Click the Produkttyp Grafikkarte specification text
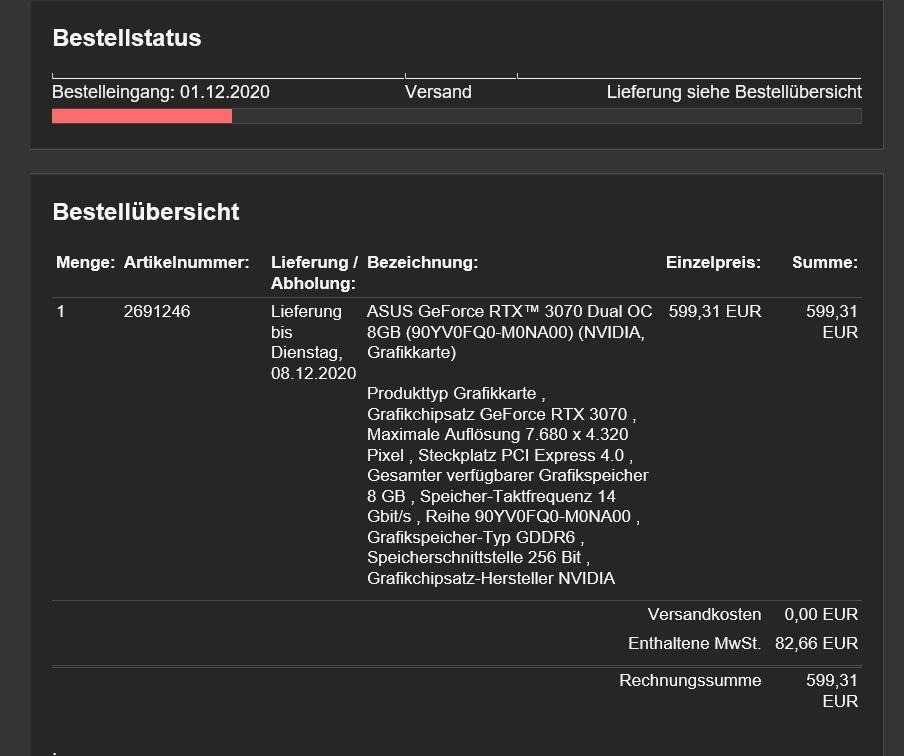Viewport: 904px width, 756px height. 455,393
